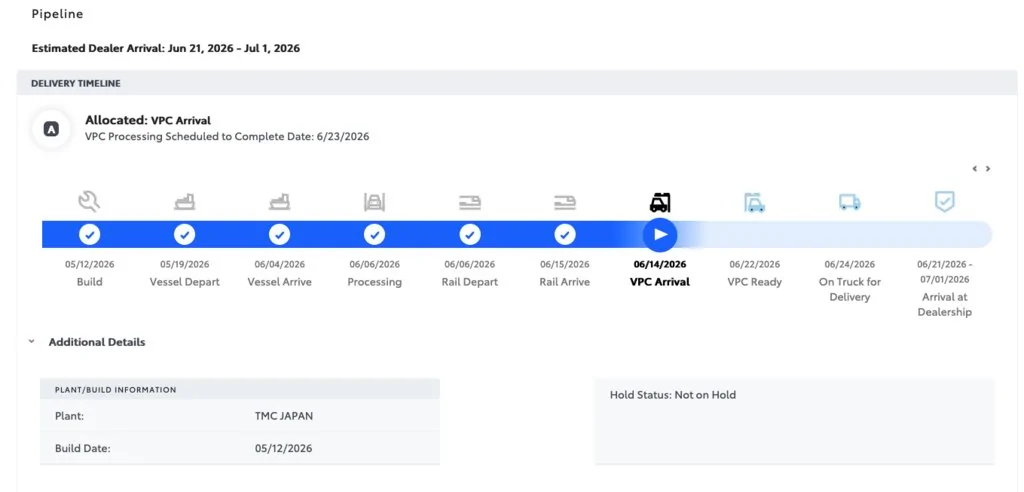Click the Vessel Depart label
Image resolution: width=1024 pixels, height=492 pixels.
[x=184, y=282]
